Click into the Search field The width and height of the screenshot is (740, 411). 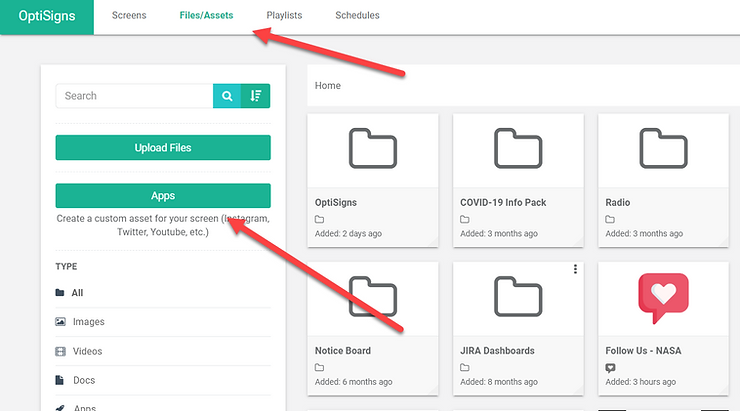[x=135, y=96]
